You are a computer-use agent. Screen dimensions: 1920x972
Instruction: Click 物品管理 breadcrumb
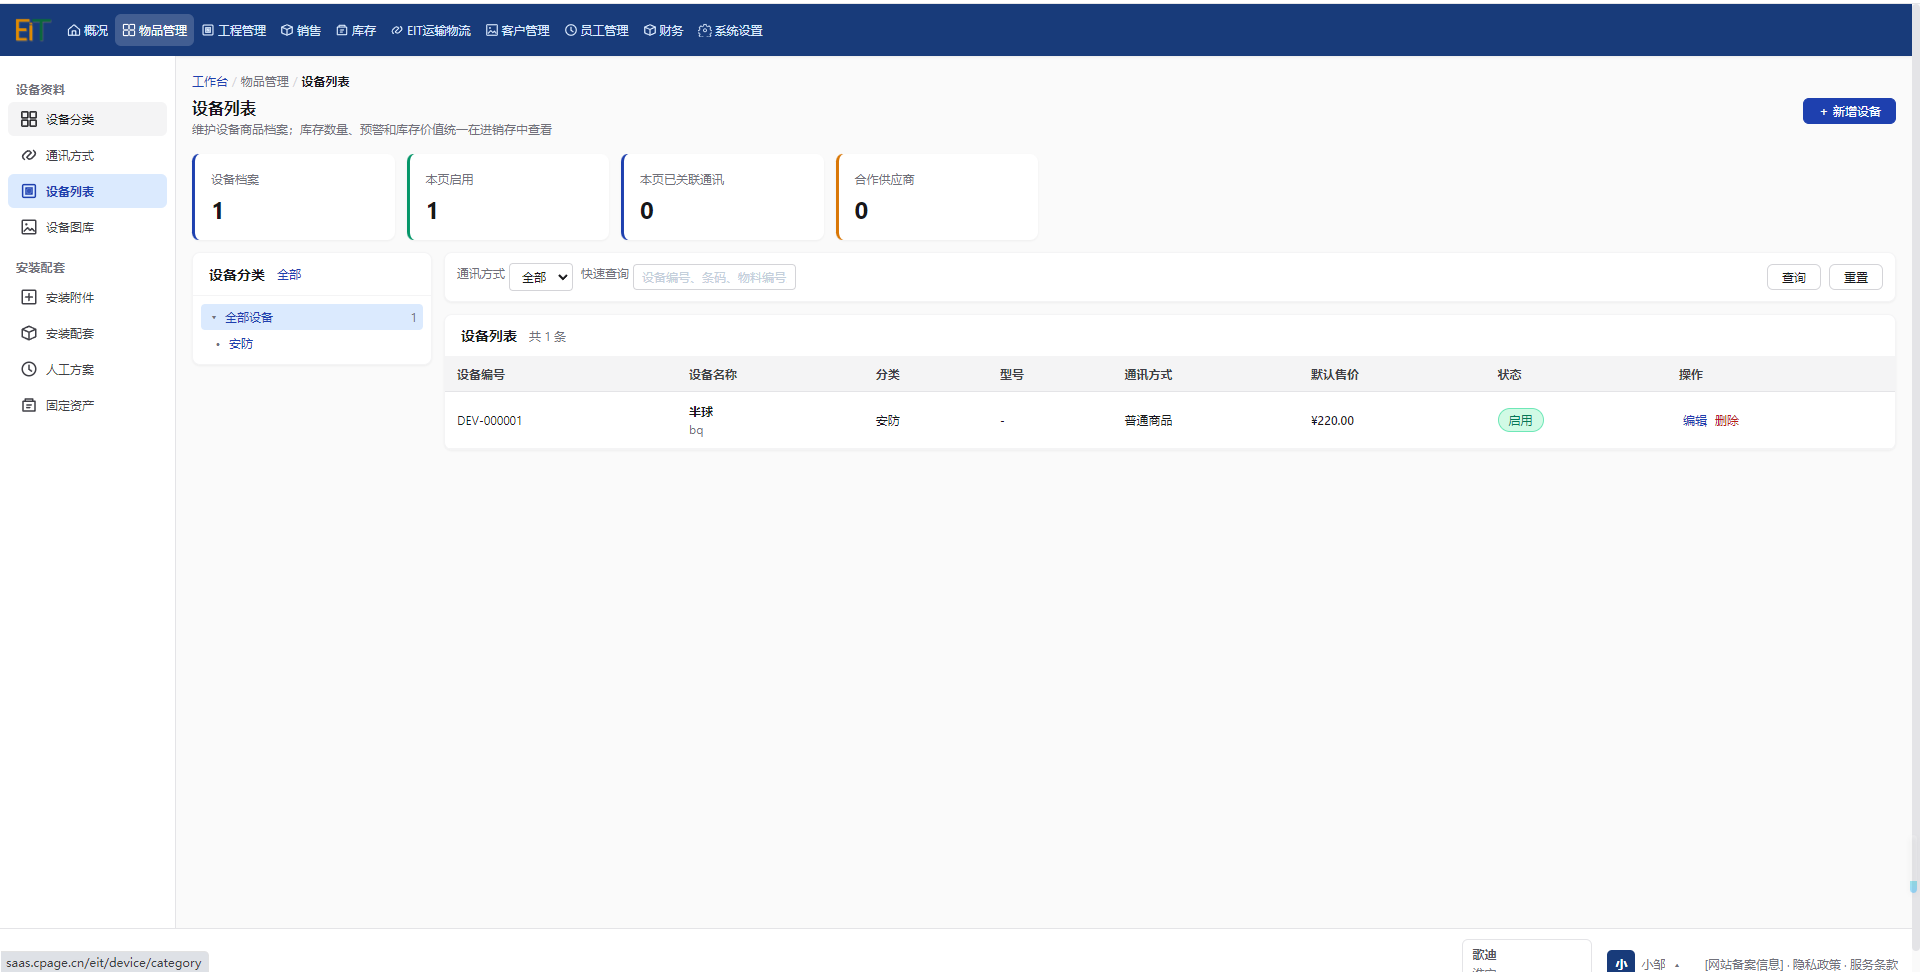(x=265, y=82)
